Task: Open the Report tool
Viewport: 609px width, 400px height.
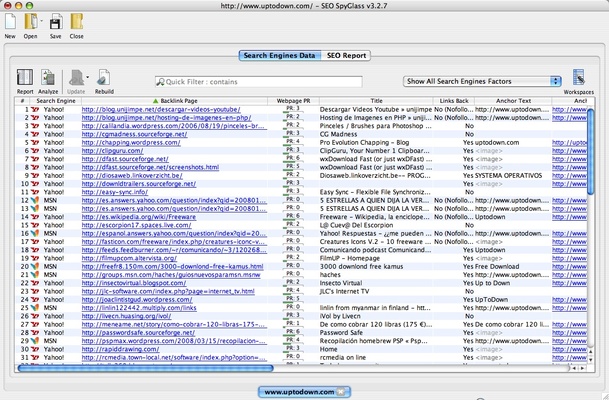Action: [25, 77]
